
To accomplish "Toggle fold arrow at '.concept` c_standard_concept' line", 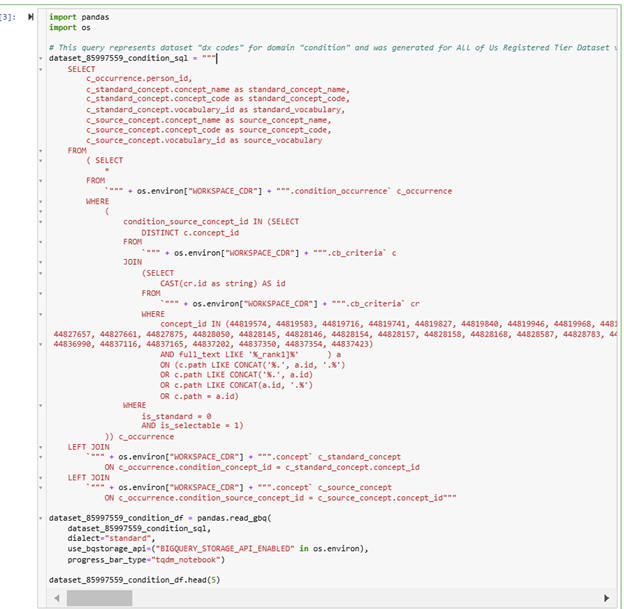I will tap(41, 457).
